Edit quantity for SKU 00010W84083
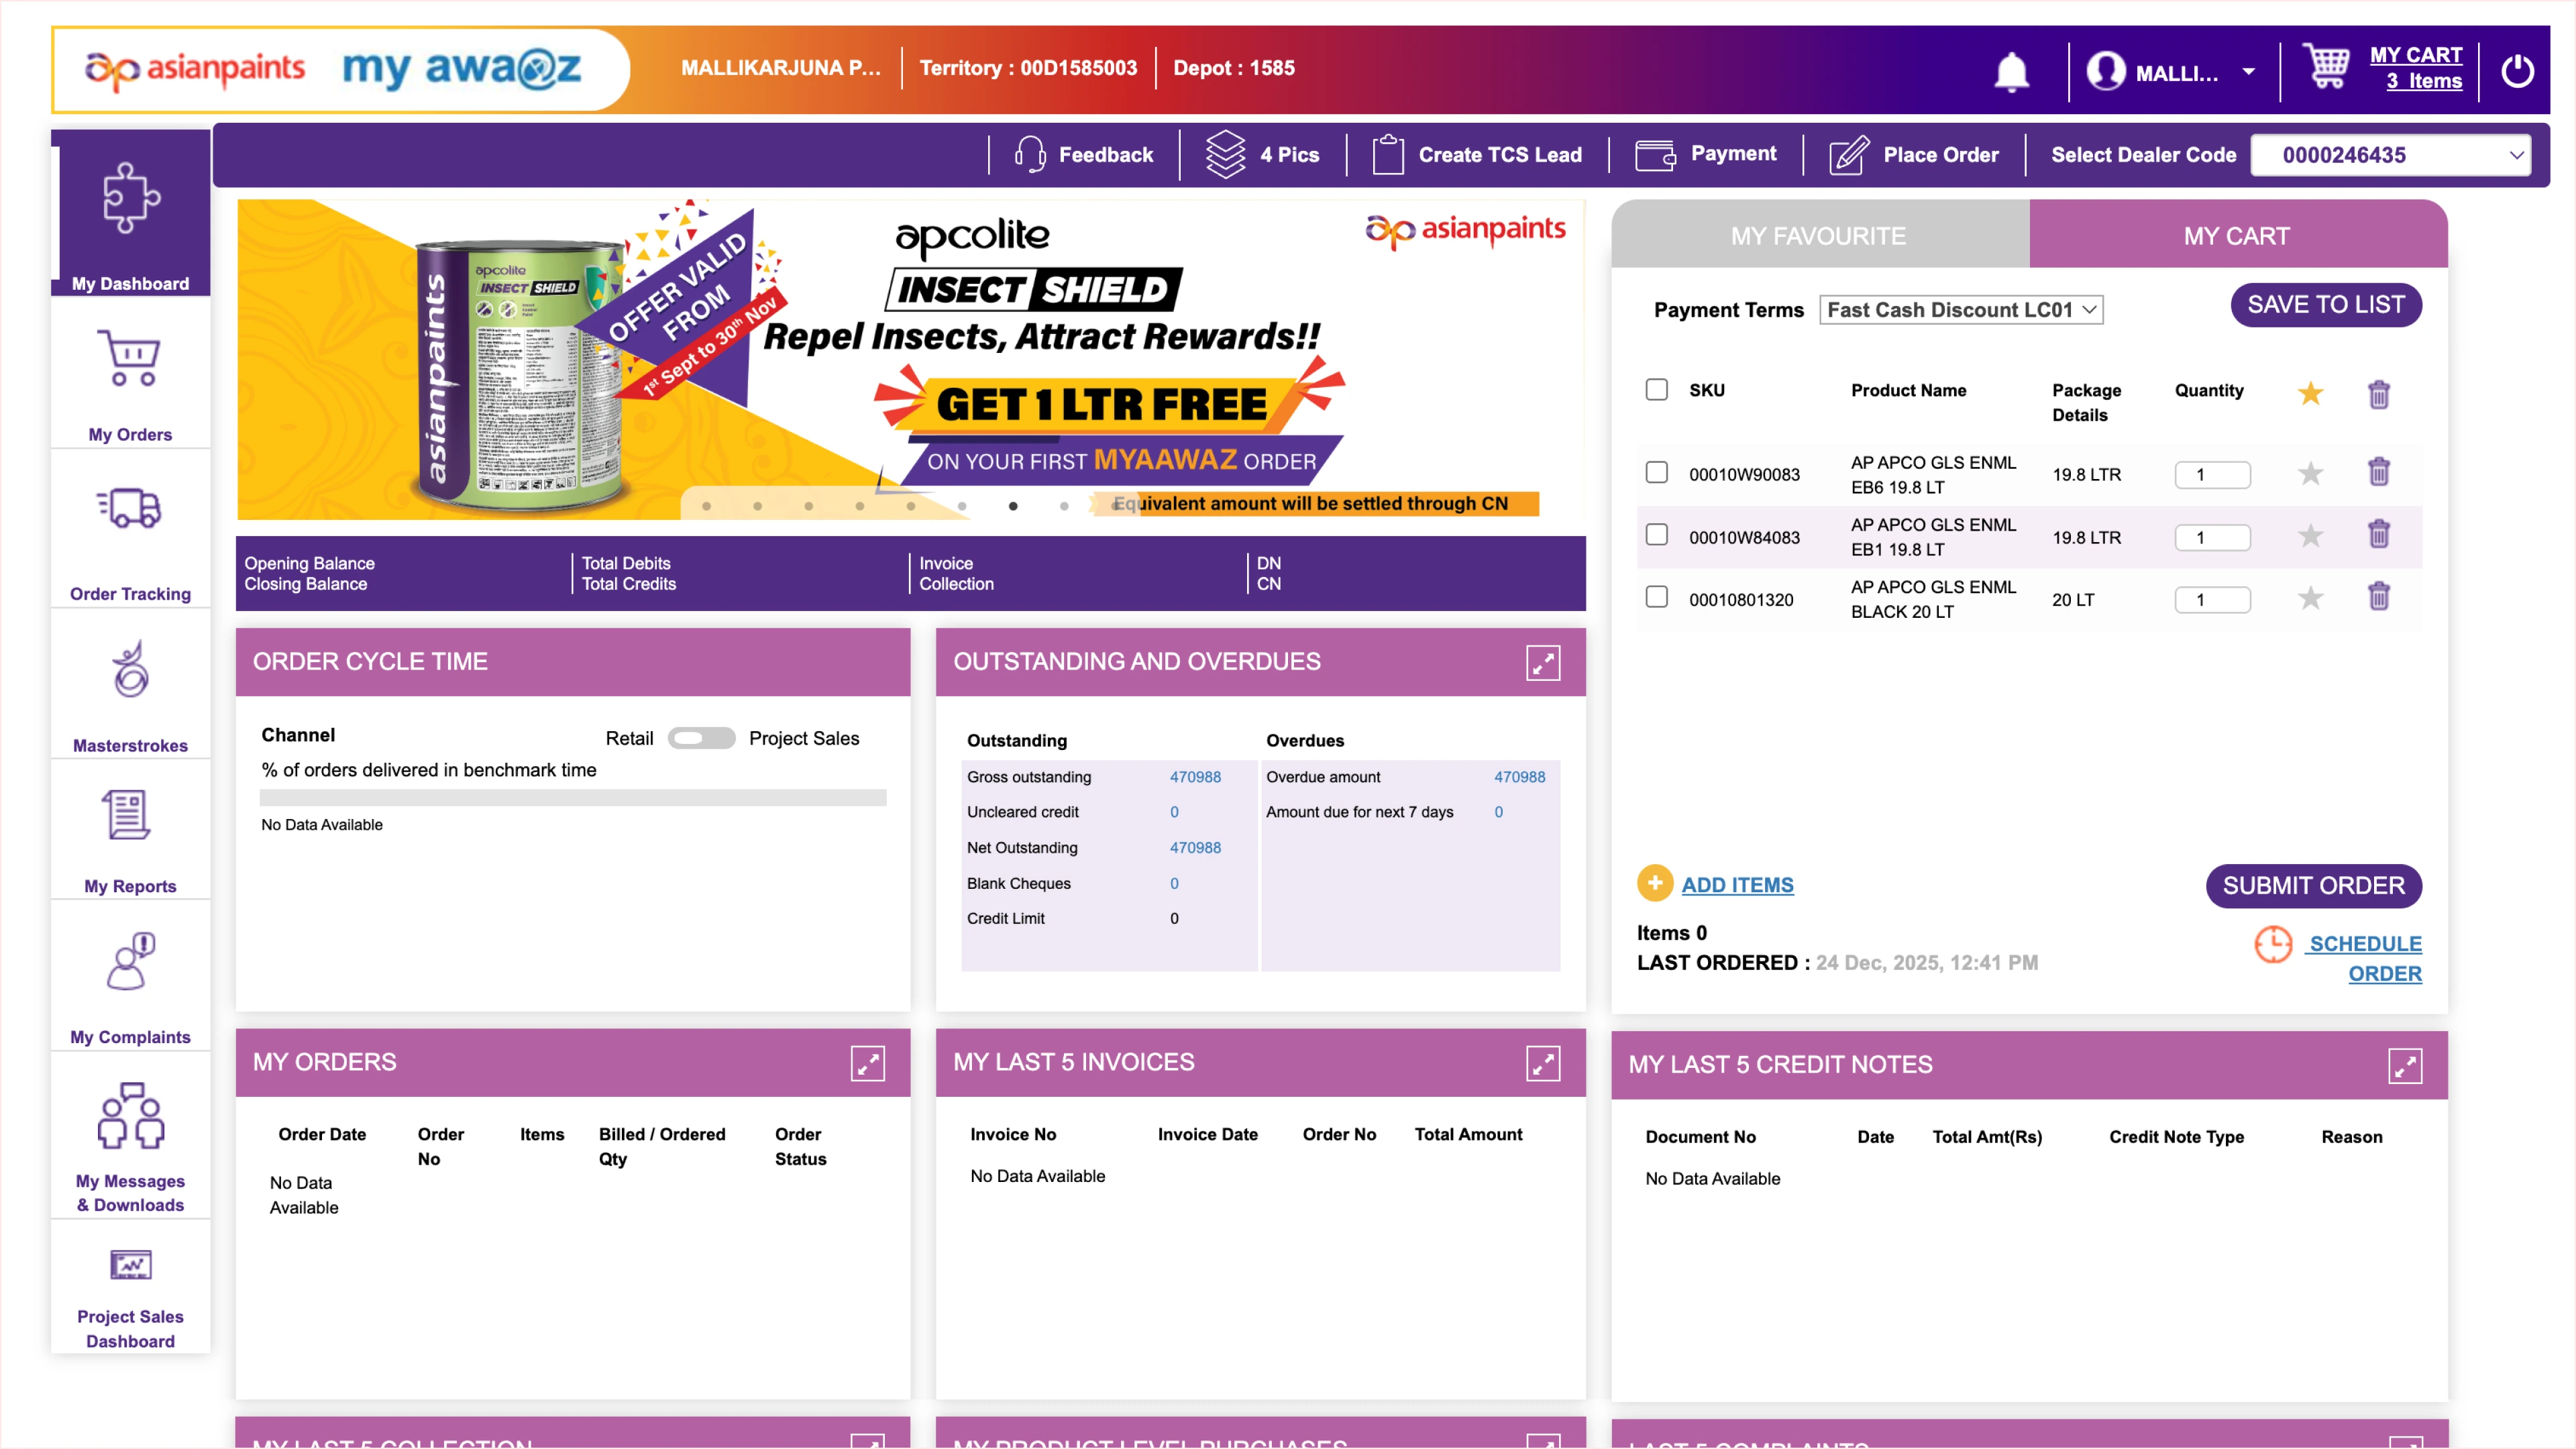Screen dimensions: 2576x1449 (2212, 538)
